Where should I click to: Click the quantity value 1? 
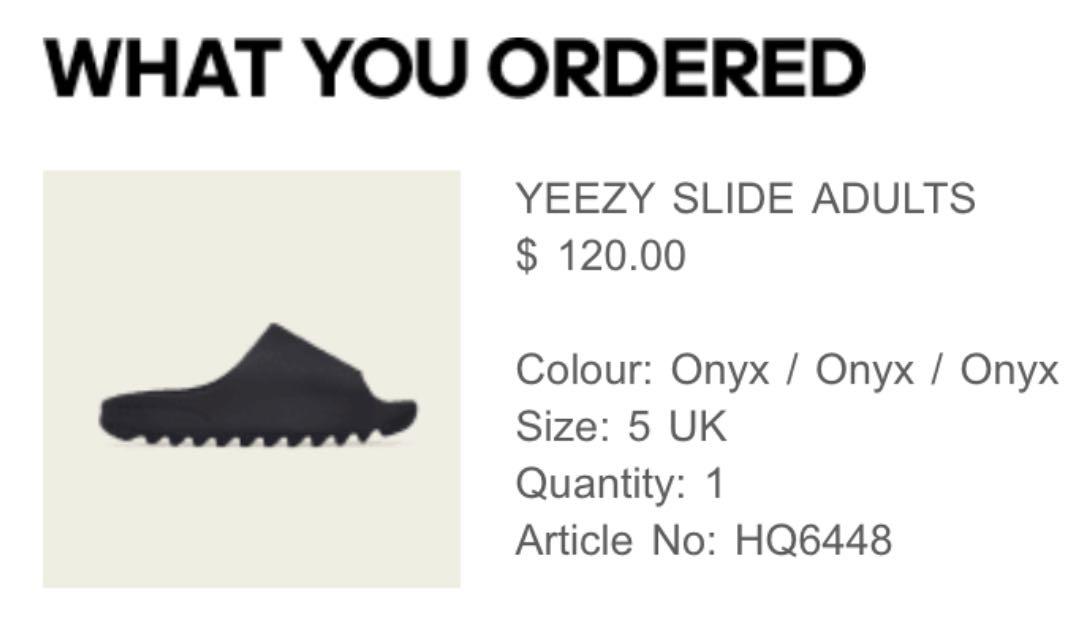tap(715, 484)
